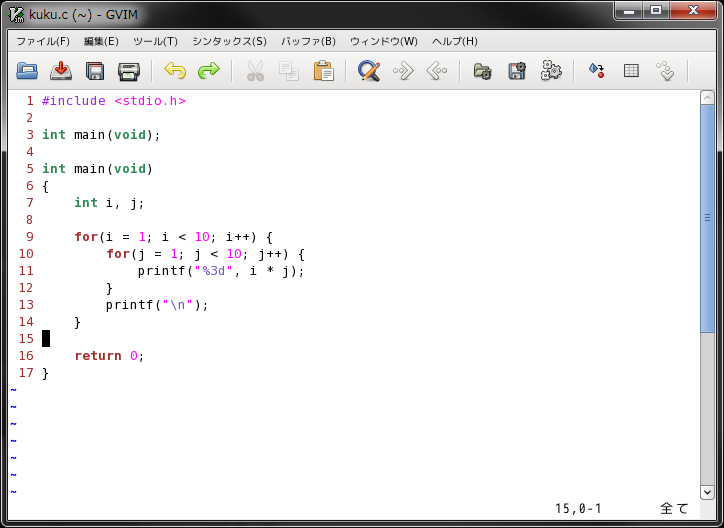Click the 'return 0;' line
This screenshot has width=724, height=528.
(x=109, y=356)
